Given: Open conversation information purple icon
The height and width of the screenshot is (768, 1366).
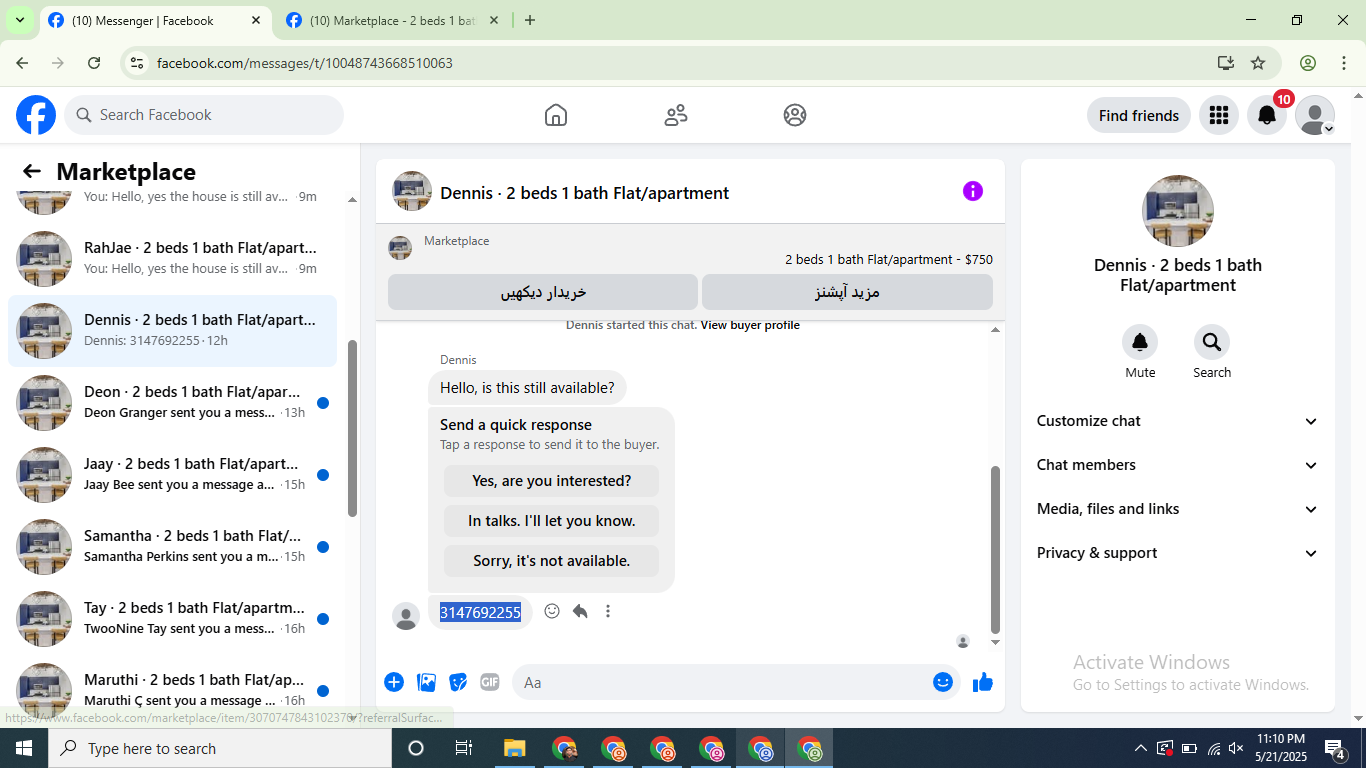Looking at the screenshot, I should (x=973, y=191).
